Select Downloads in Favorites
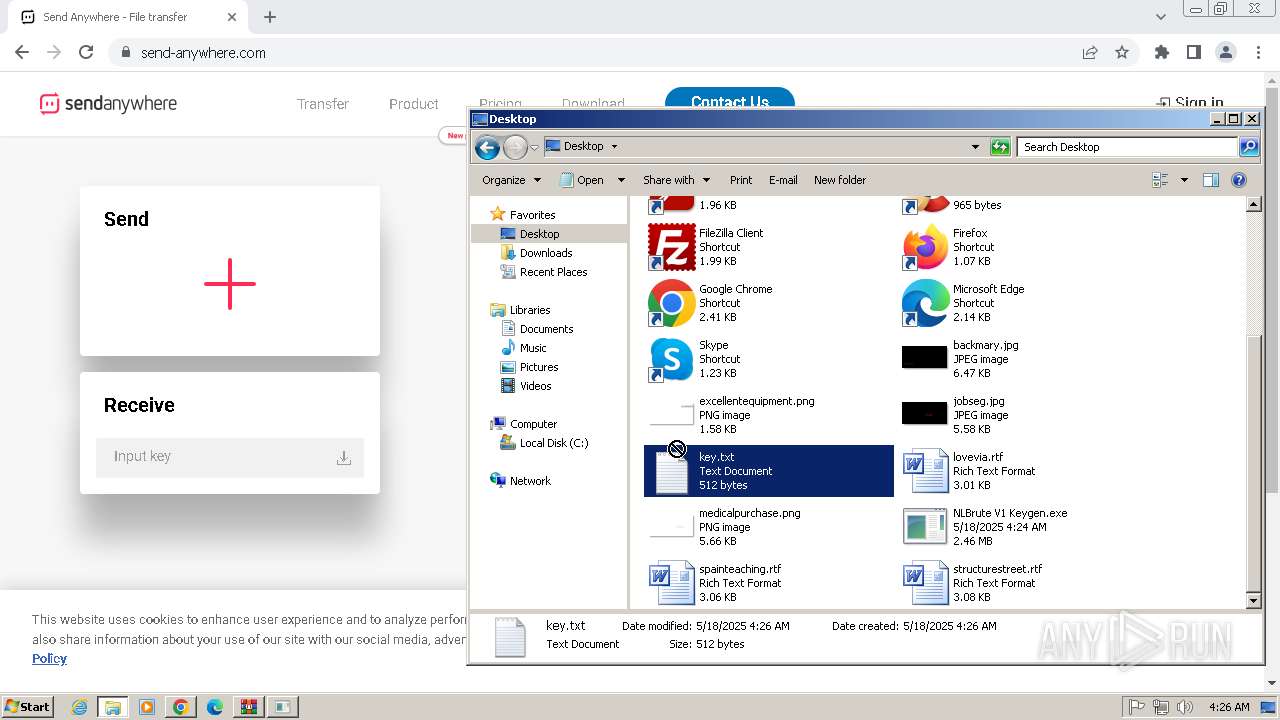The height and width of the screenshot is (720, 1280). 546,253
